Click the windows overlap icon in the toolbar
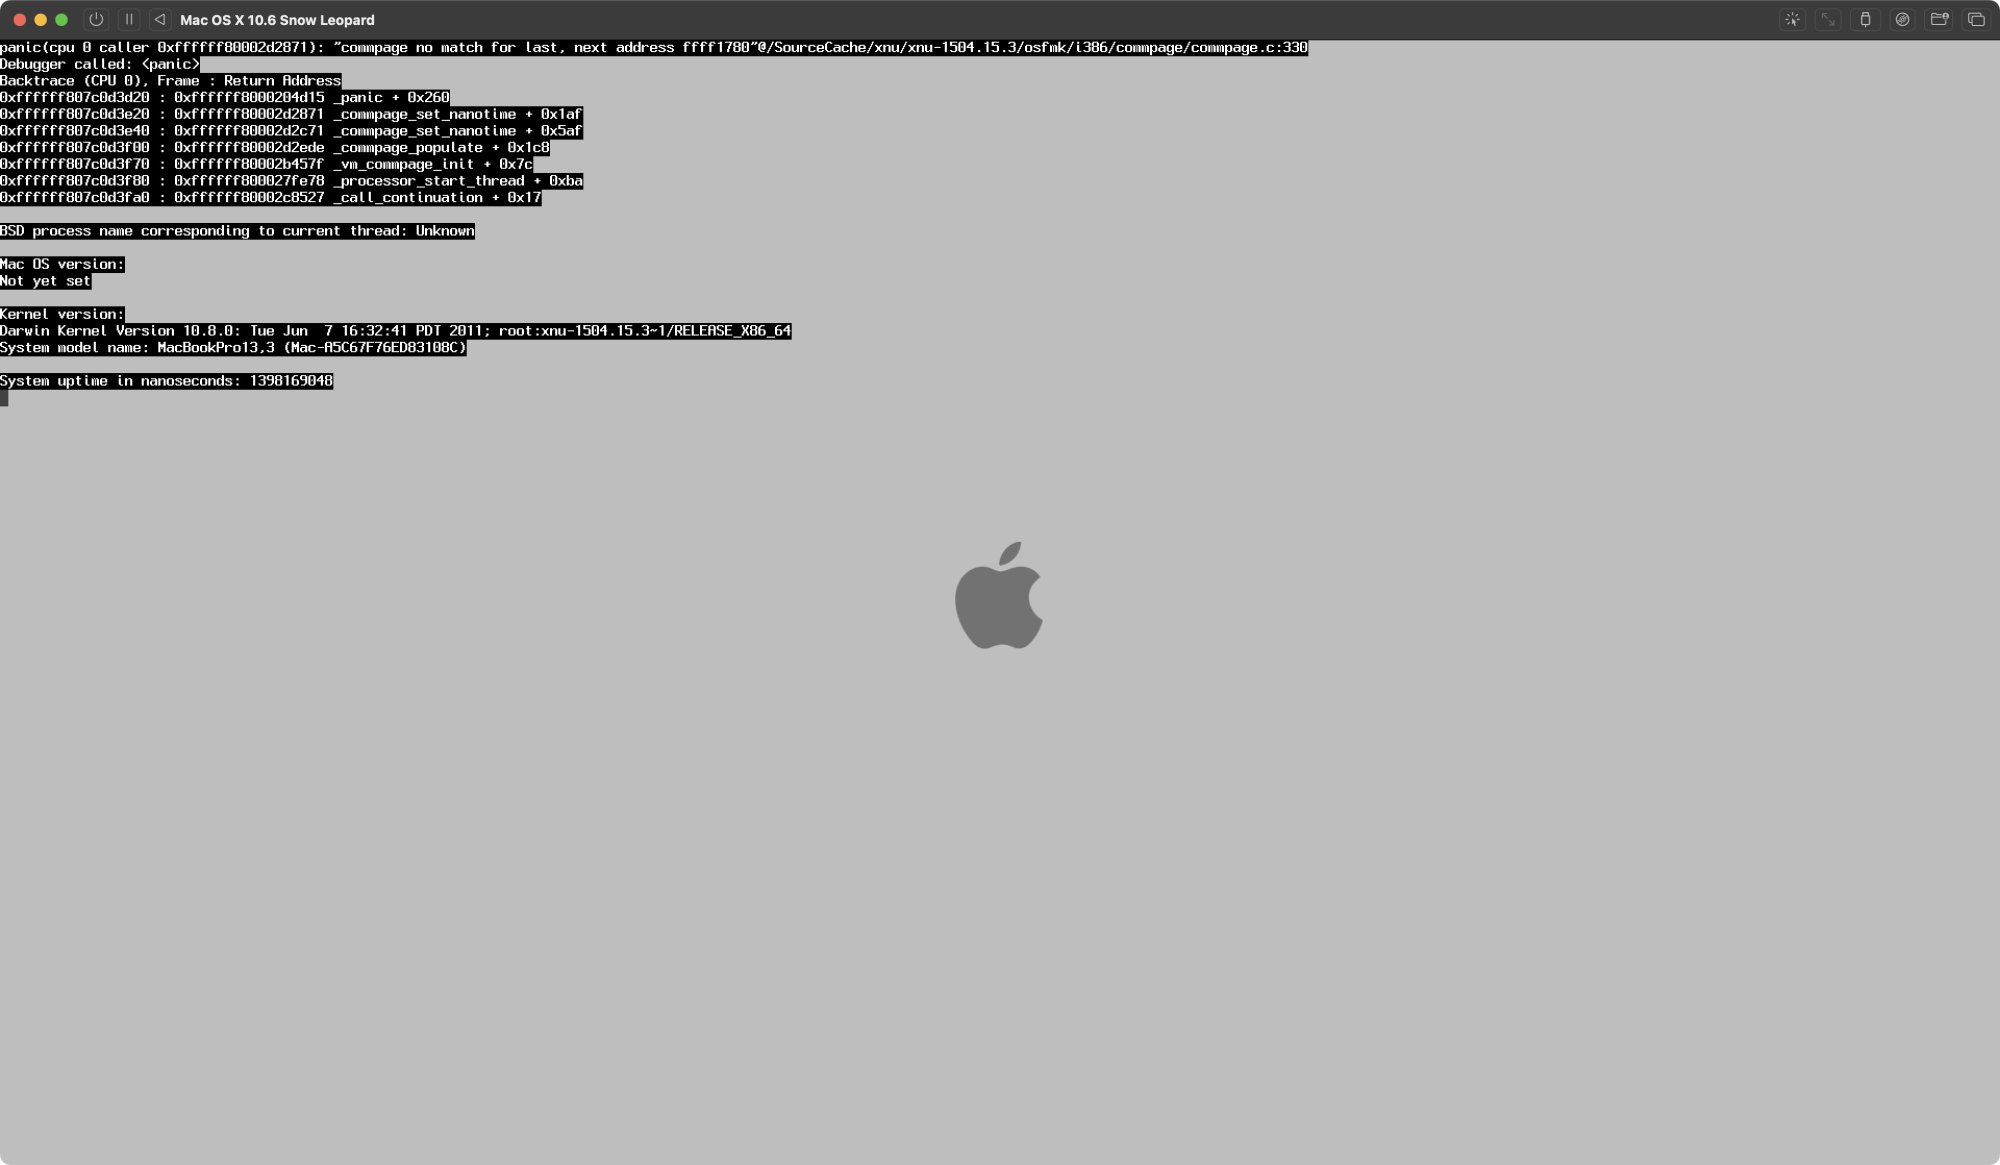The height and width of the screenshot is (1165, 2000). 1976,19
